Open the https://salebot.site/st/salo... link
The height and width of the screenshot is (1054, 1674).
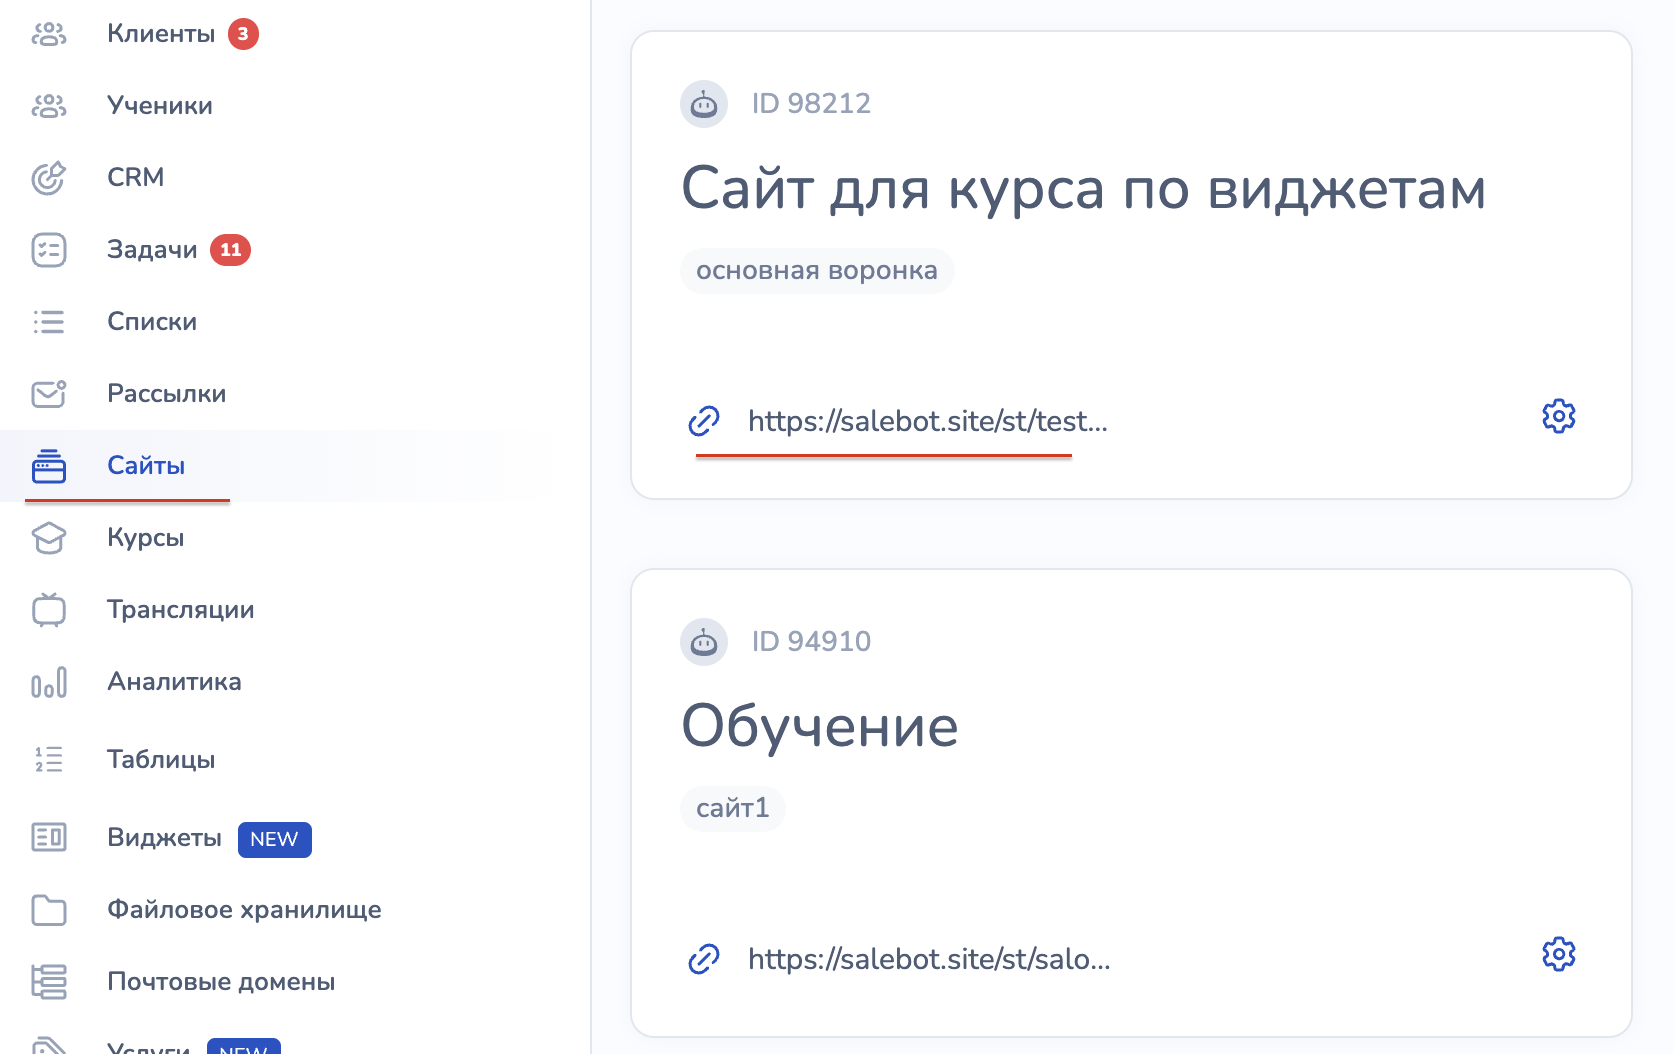[928, 959]
